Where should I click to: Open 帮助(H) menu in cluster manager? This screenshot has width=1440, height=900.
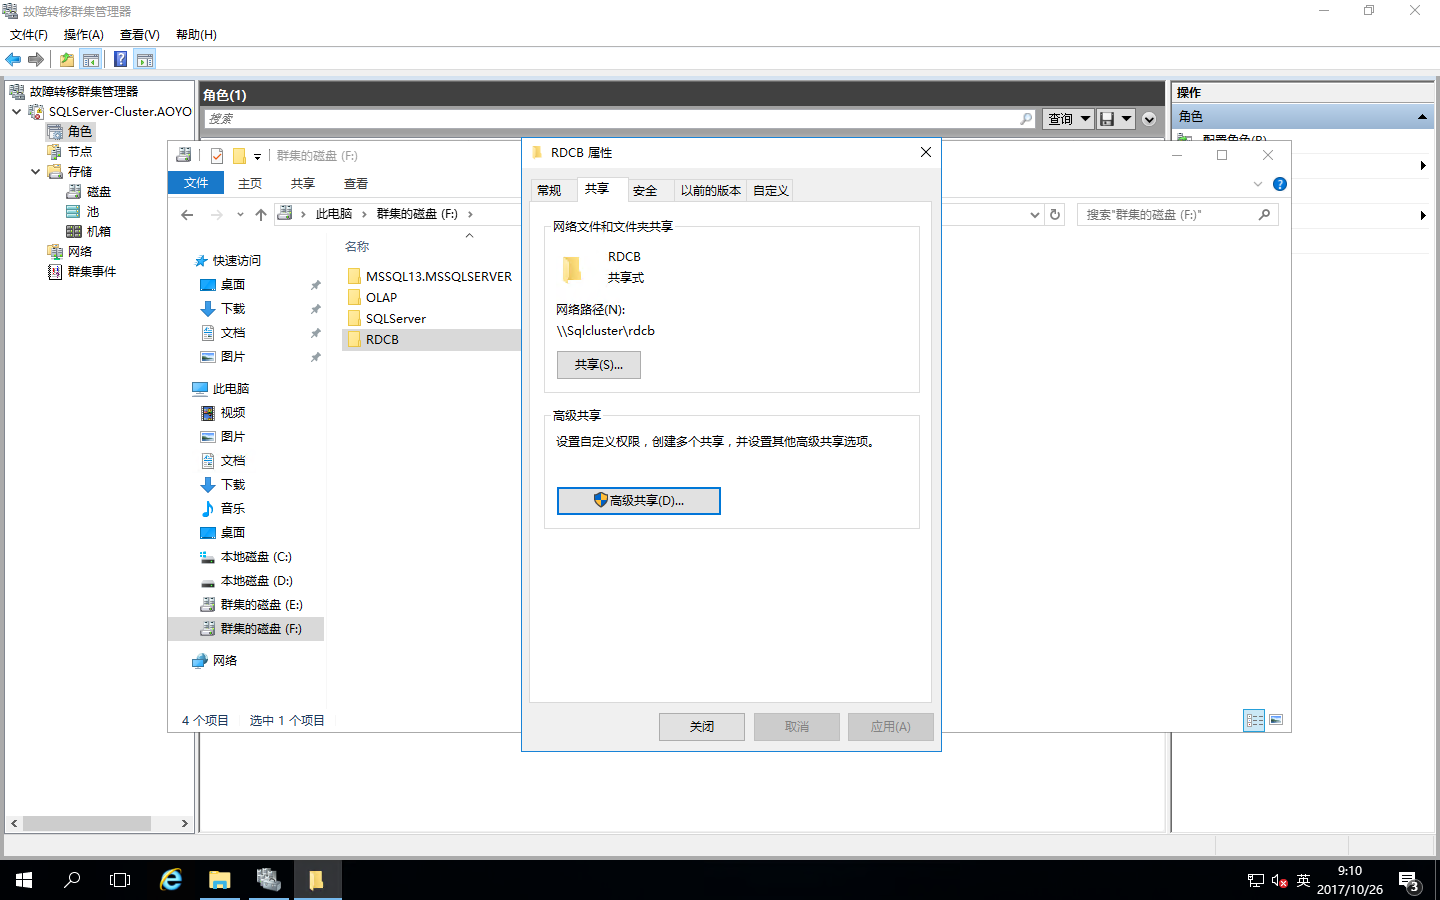point(196,35)
